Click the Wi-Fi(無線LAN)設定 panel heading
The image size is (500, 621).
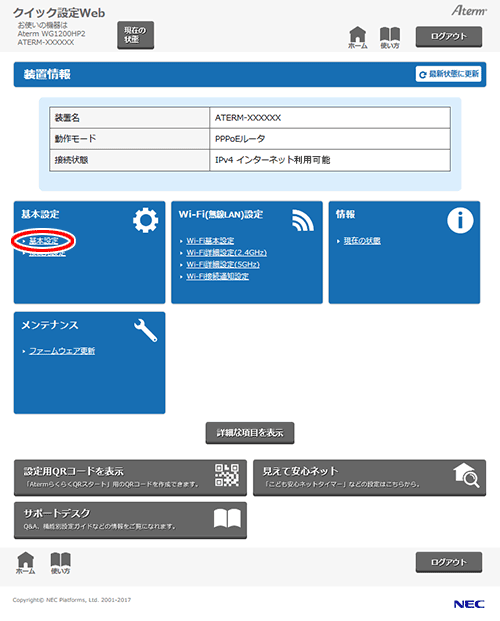pyautogui.click(x=221, y=214)
